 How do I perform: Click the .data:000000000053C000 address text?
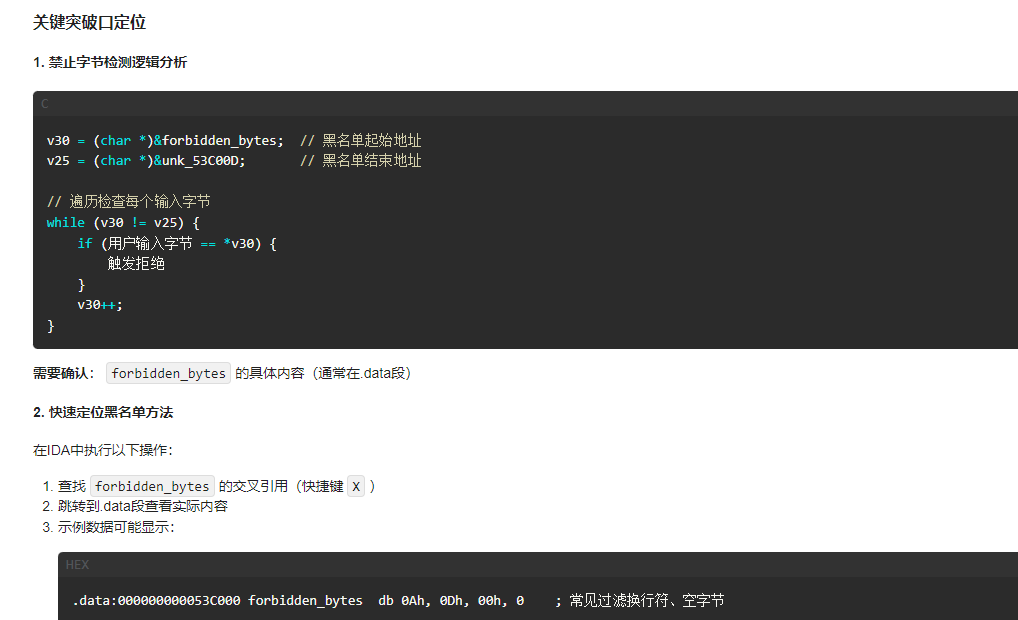coord(156,601)
